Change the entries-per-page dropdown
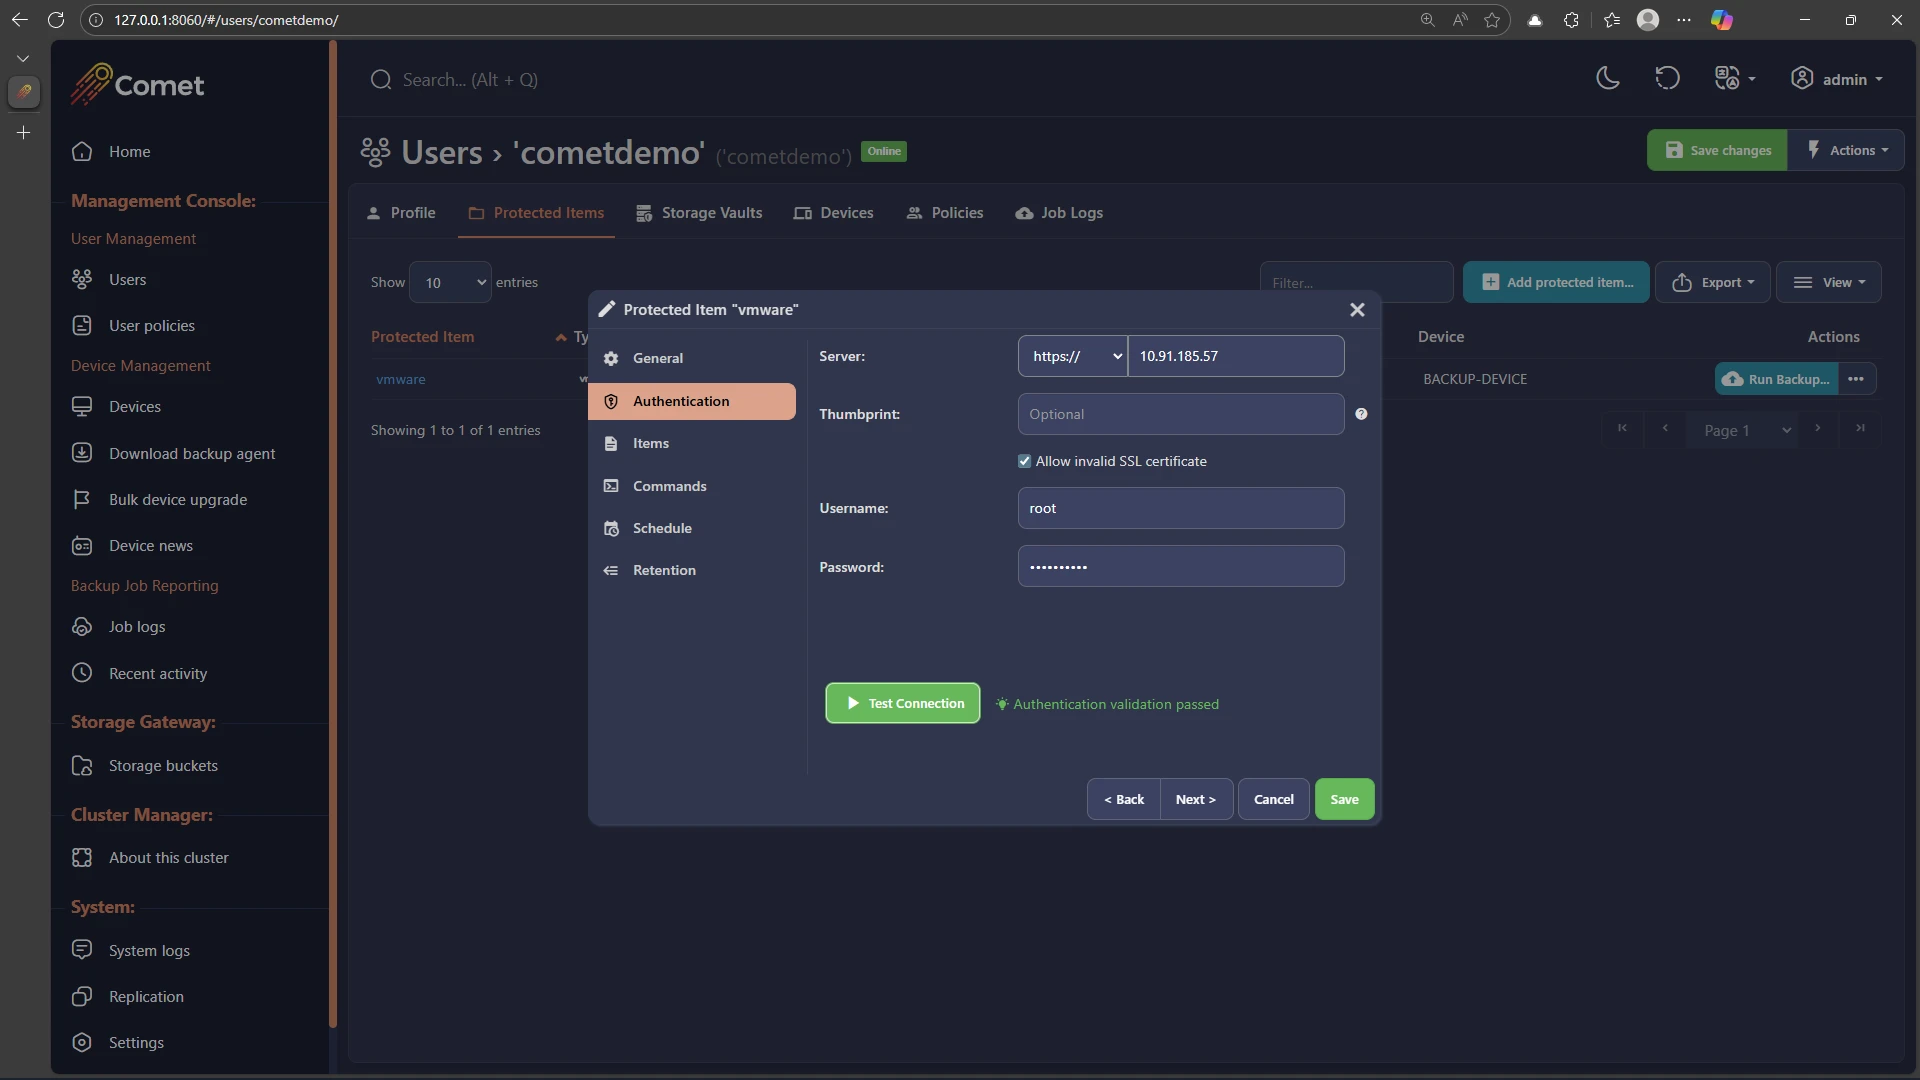The height and width of the screenshot is (1080, 1920). pyautogui.click(x=450, y=282)
